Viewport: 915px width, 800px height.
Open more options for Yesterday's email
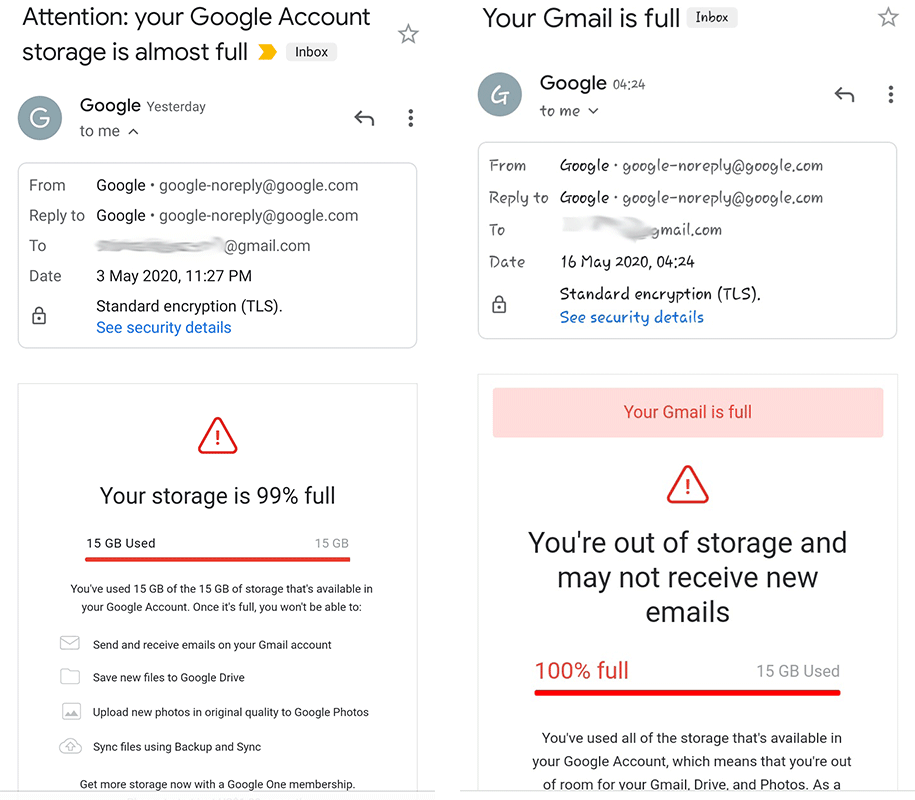[411, 118]
